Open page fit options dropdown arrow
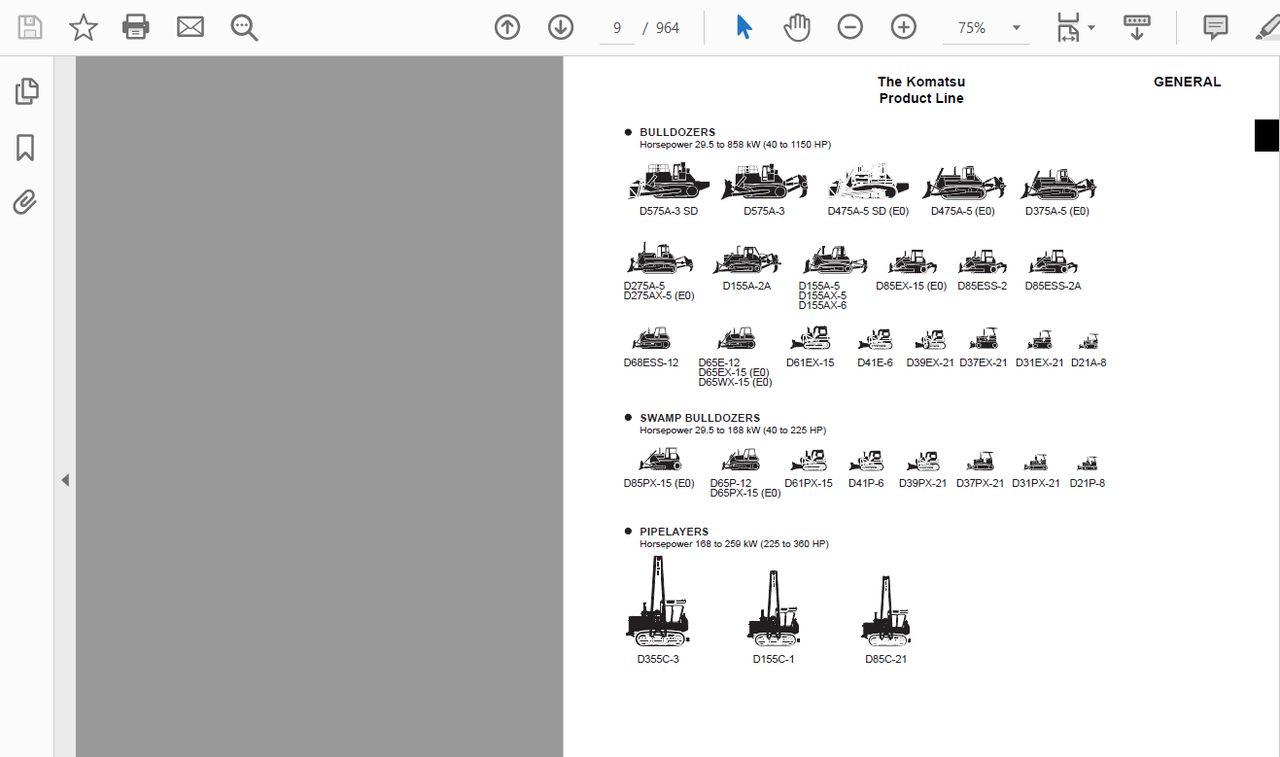This screenshot has width=1280, height=757. (1091, 28)
